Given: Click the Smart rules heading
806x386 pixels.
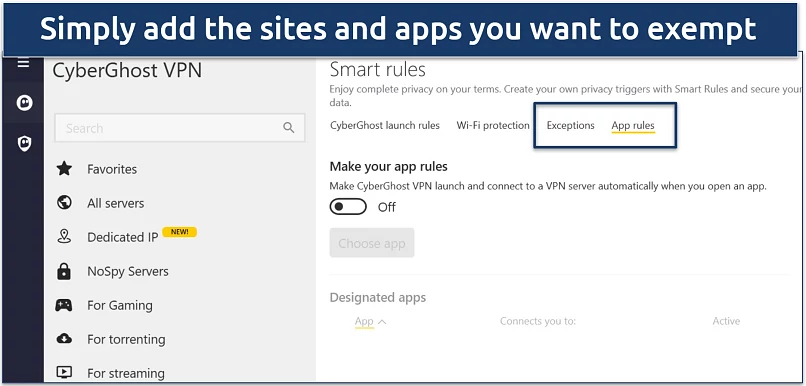Looking at the screenshot, I should tap(378, 69).
